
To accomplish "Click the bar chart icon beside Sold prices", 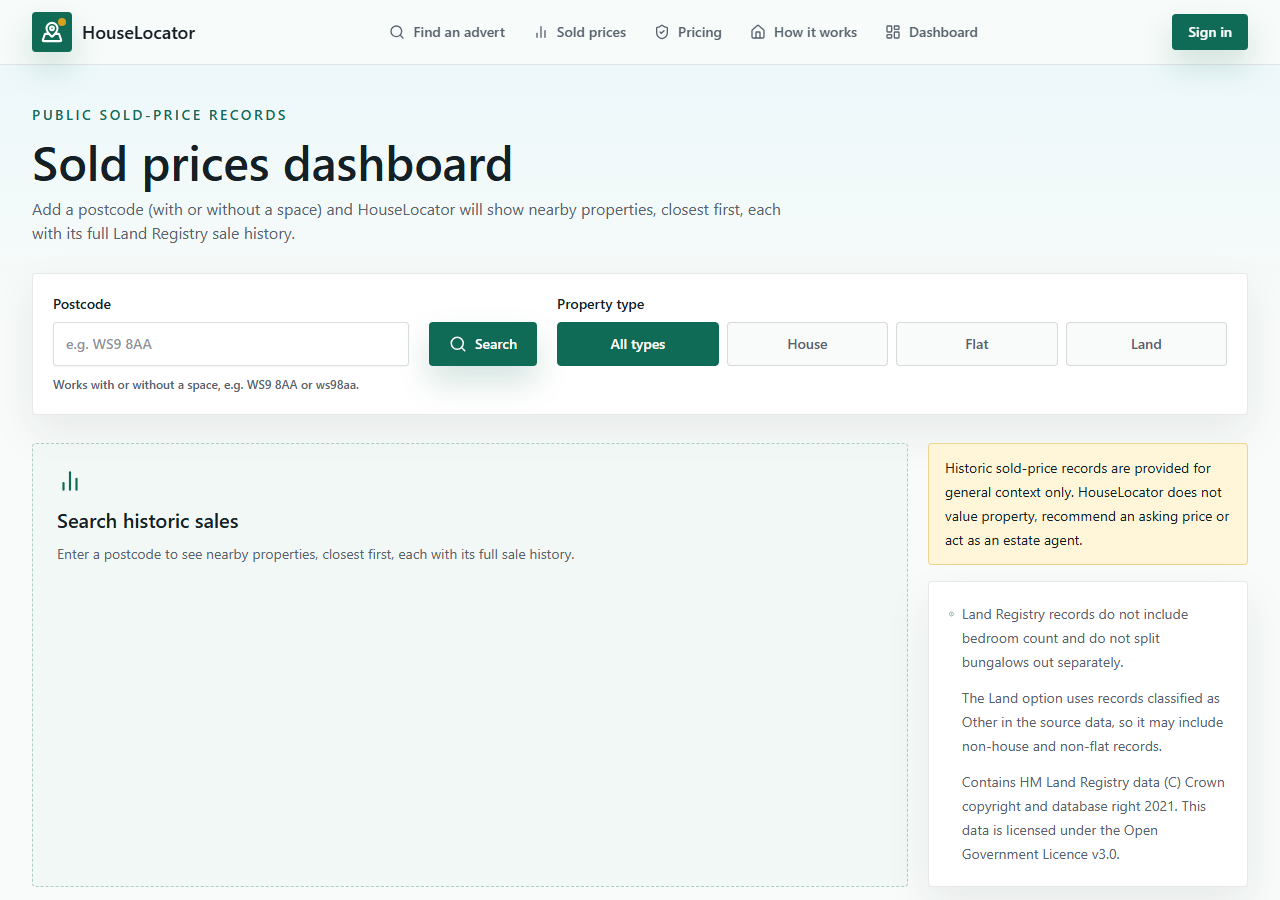I will click(x=541, y=32).
